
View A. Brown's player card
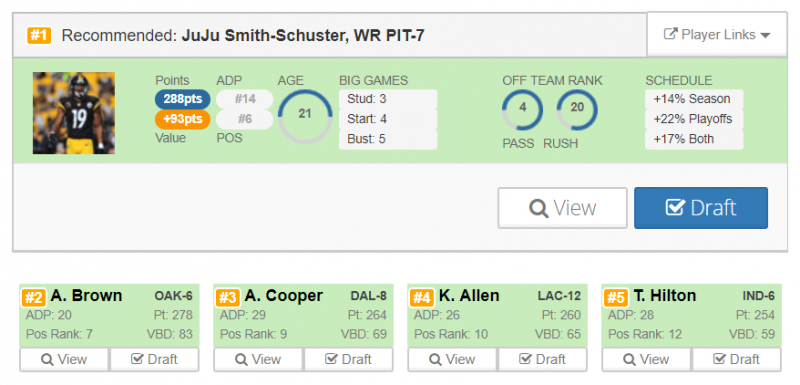point(64,360)
